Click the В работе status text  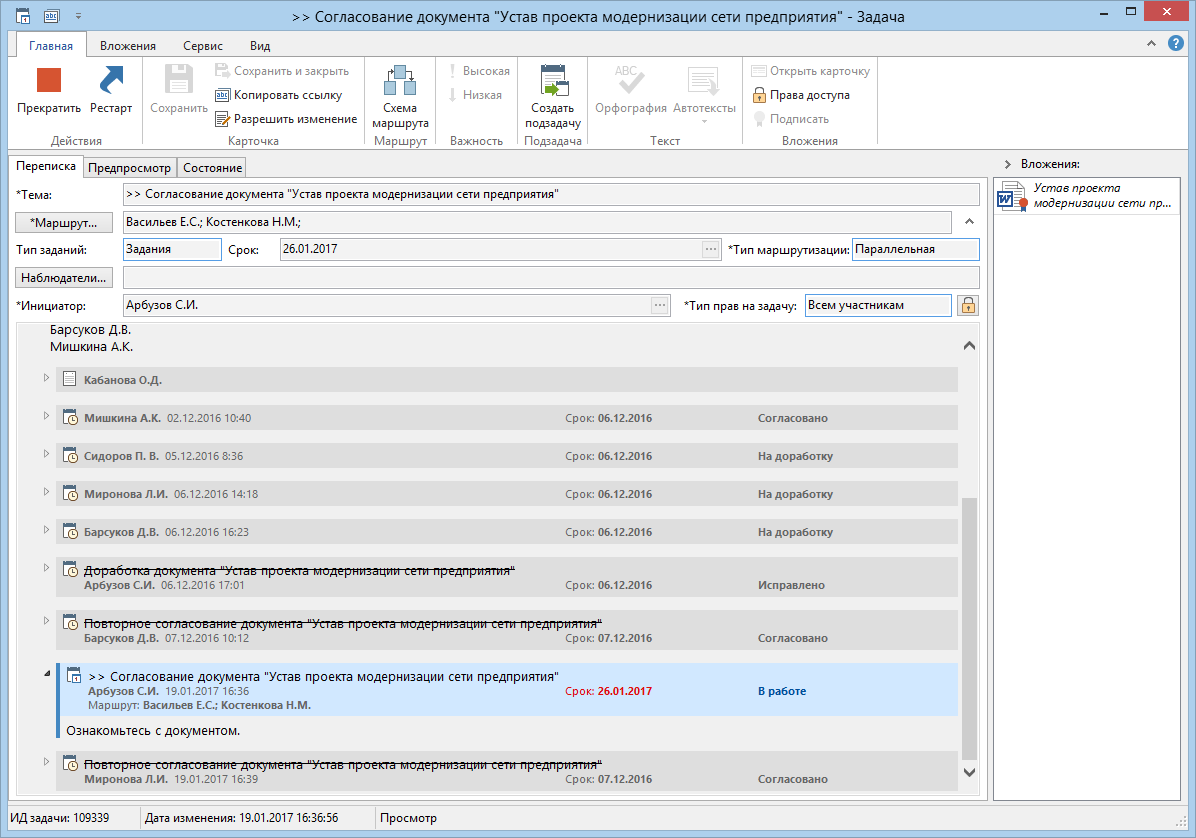point(782,692)
